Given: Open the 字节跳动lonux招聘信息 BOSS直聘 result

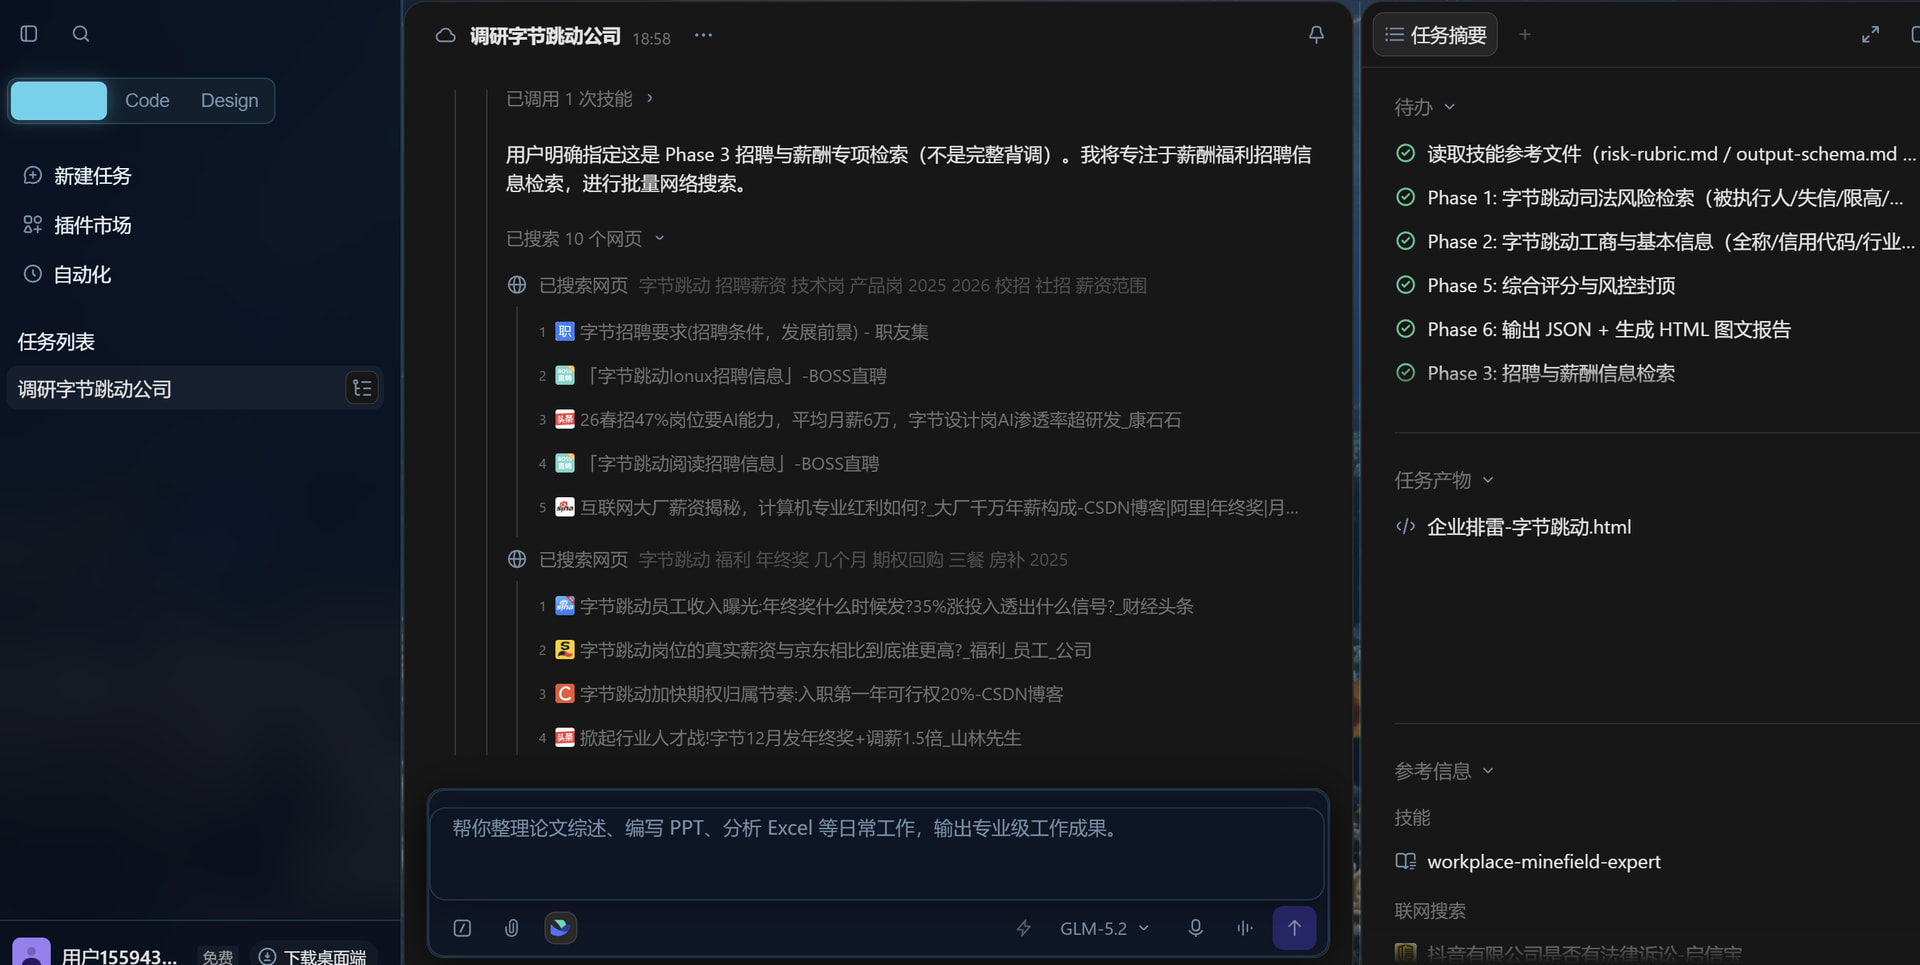Looking at the screenshot, I should (733, 376).
